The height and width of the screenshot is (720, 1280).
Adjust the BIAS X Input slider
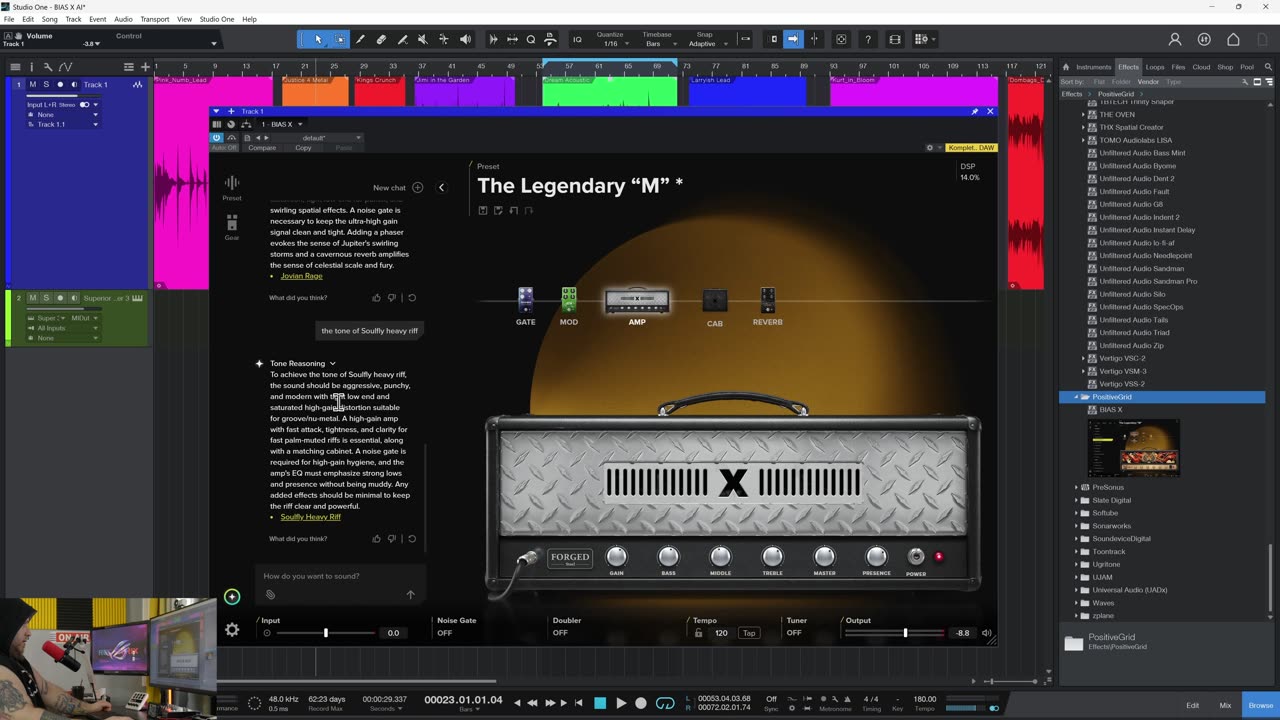pos(326,633)
